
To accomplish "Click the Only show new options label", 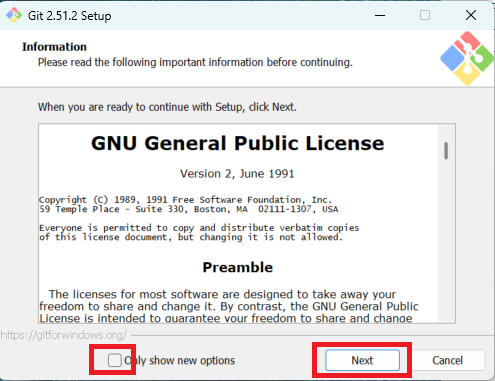I will point(180,360).
